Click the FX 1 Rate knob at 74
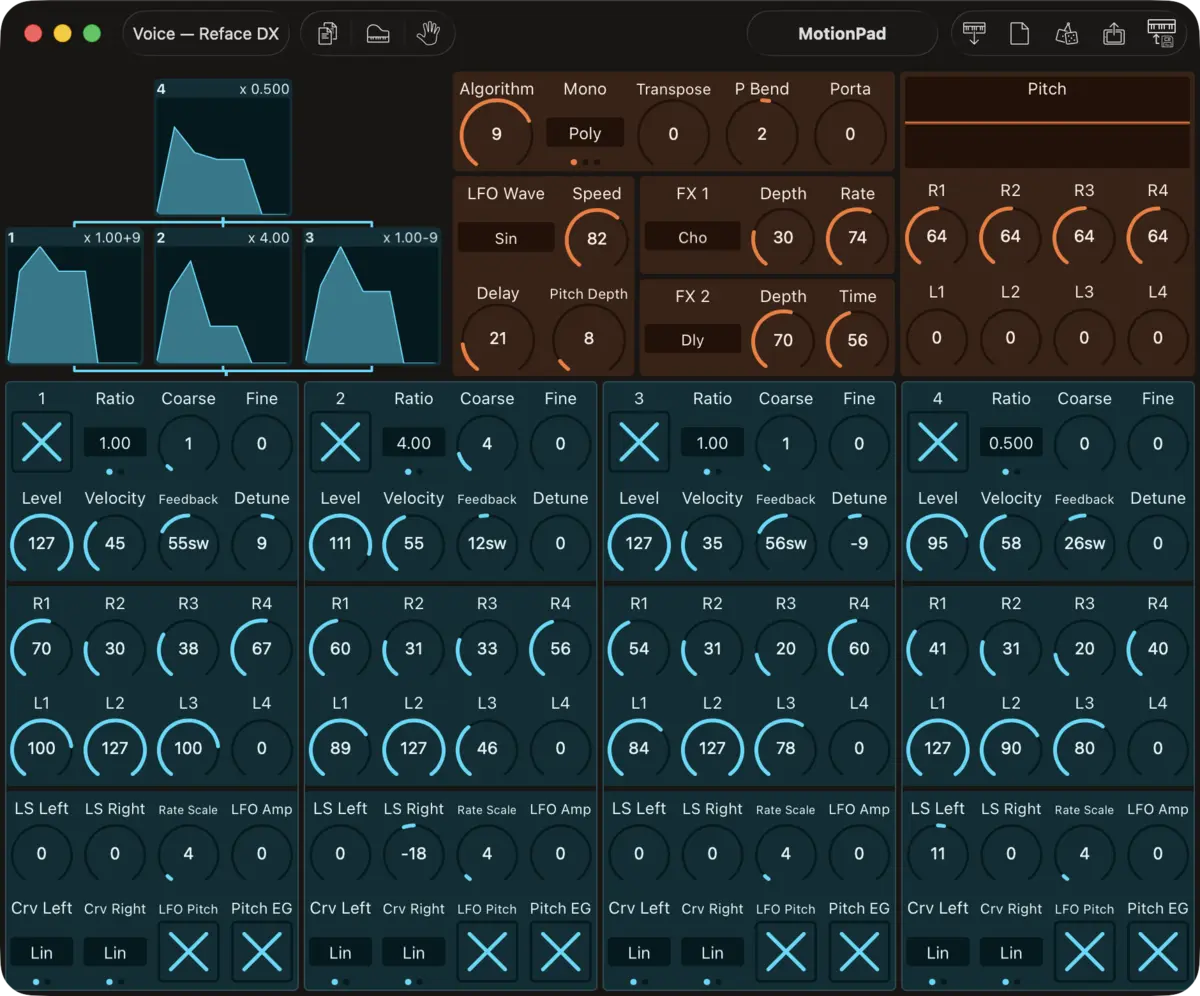 857,238
